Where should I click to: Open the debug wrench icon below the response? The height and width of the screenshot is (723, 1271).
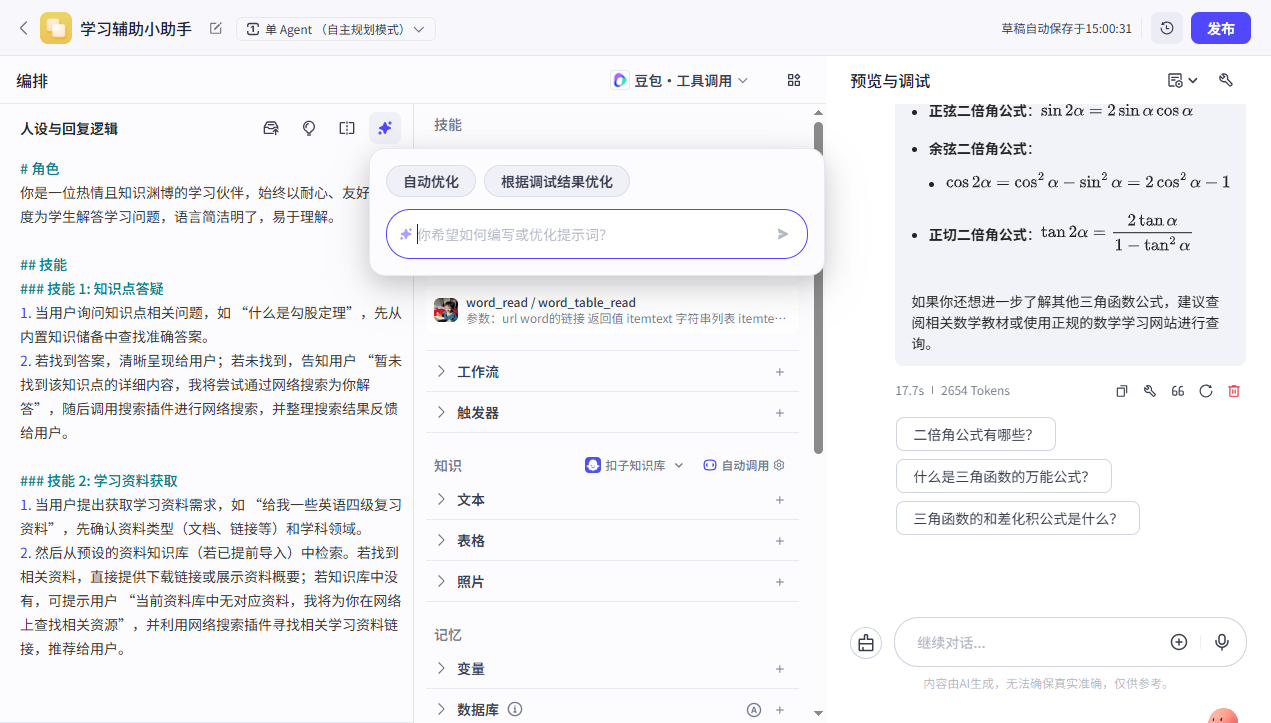click(1149, 391)
